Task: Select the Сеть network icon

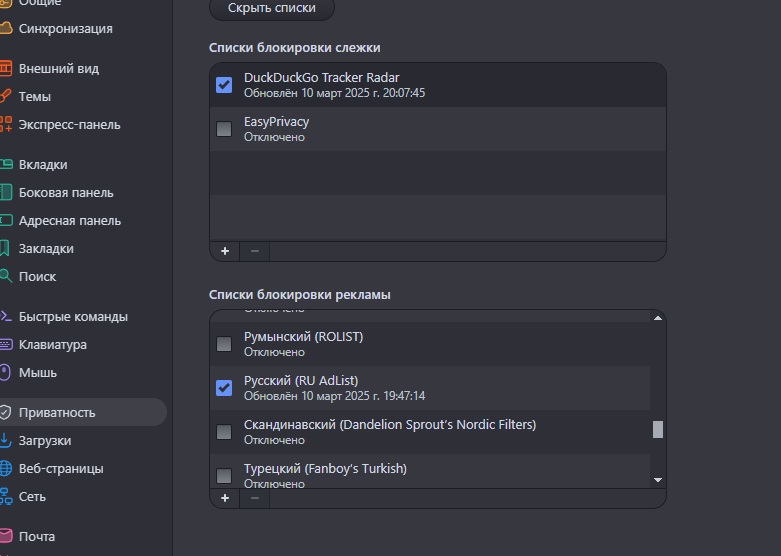Action: pyautogui.click(x=5, y=496)
